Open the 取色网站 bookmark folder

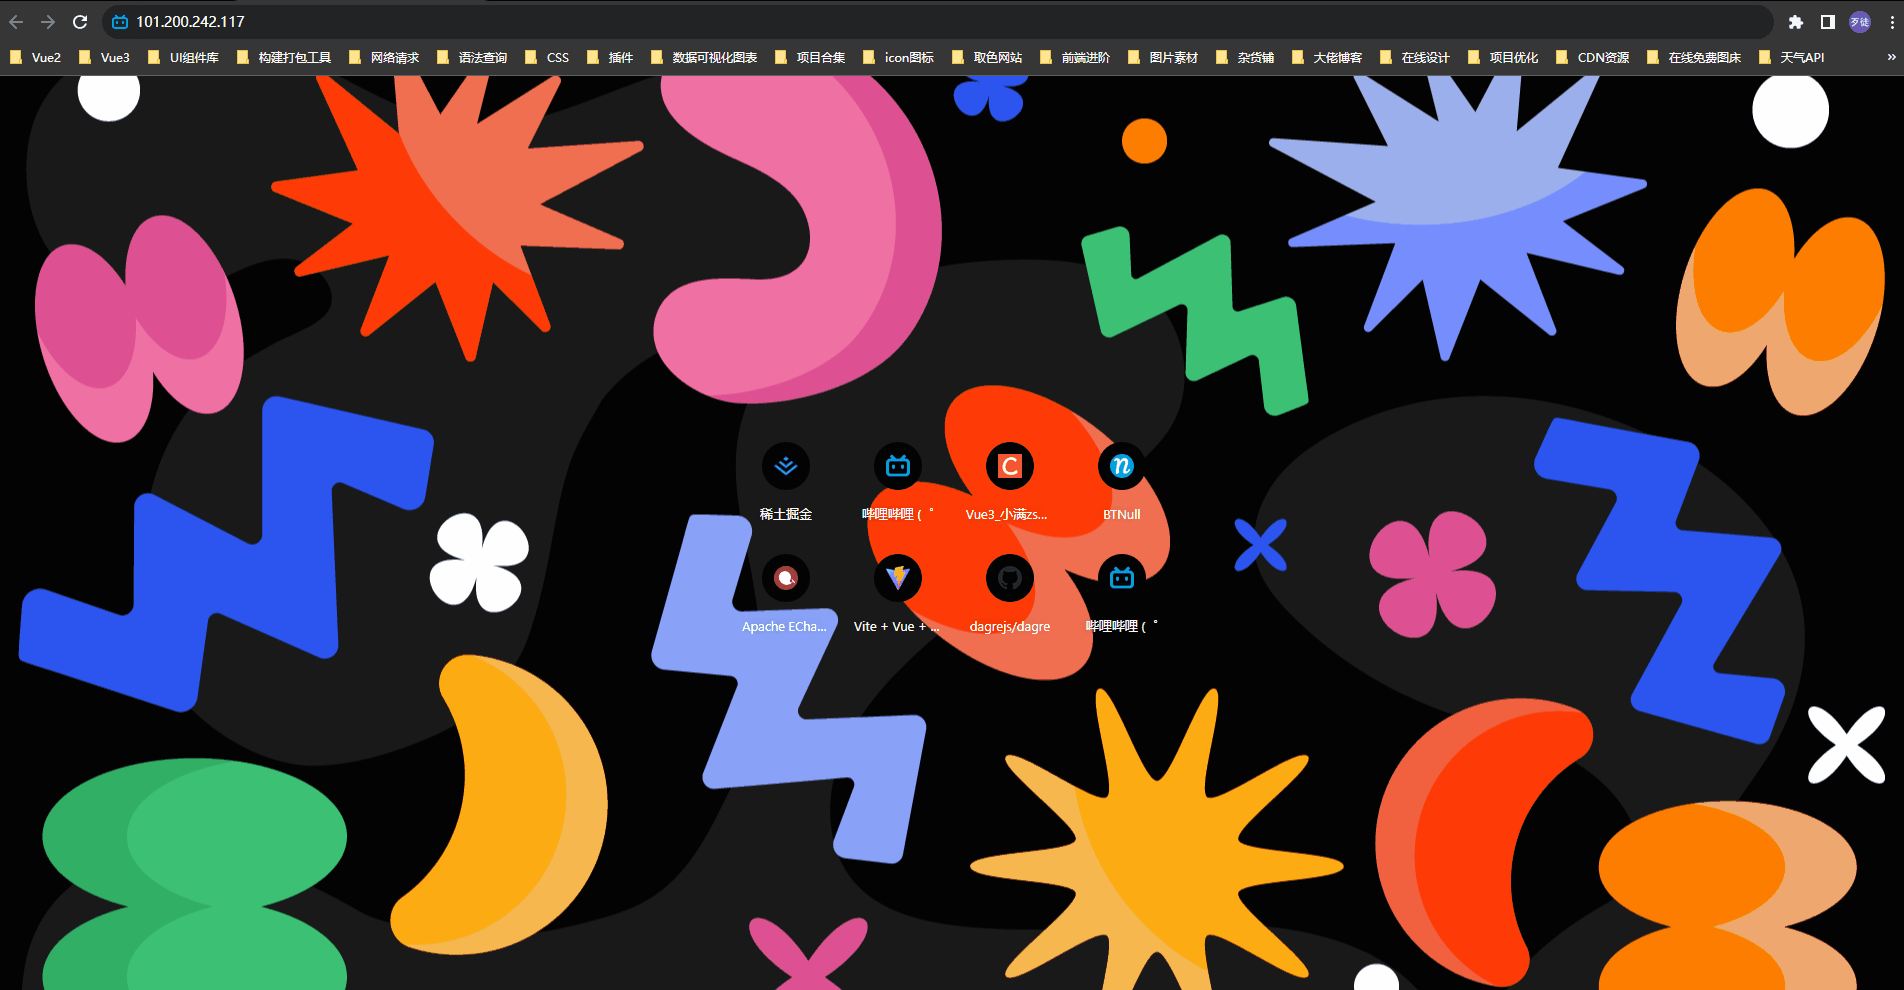tap(987, 57)
